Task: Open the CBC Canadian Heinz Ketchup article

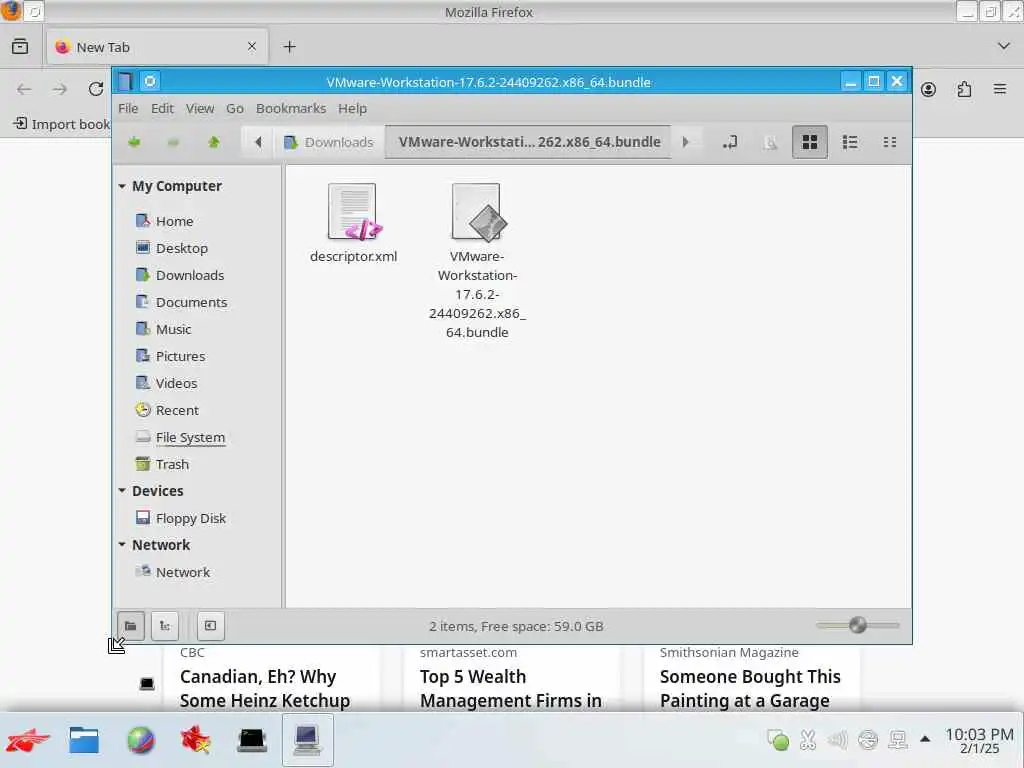Action: point(264,688)
